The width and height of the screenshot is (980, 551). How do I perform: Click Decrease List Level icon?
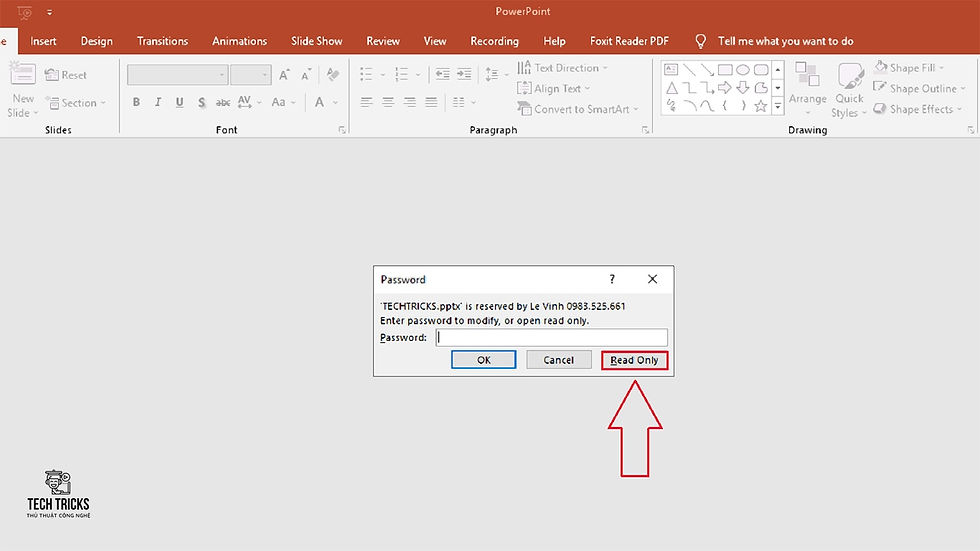(x=442, y=74)
